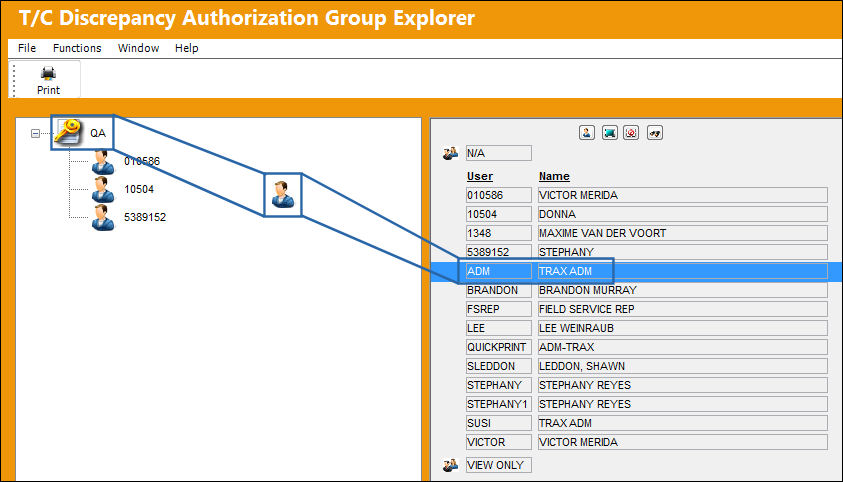Image resolution: width=843 pixels, height=482 pixels.
Task: Sort by the Name column header
Action: point(554,176)
